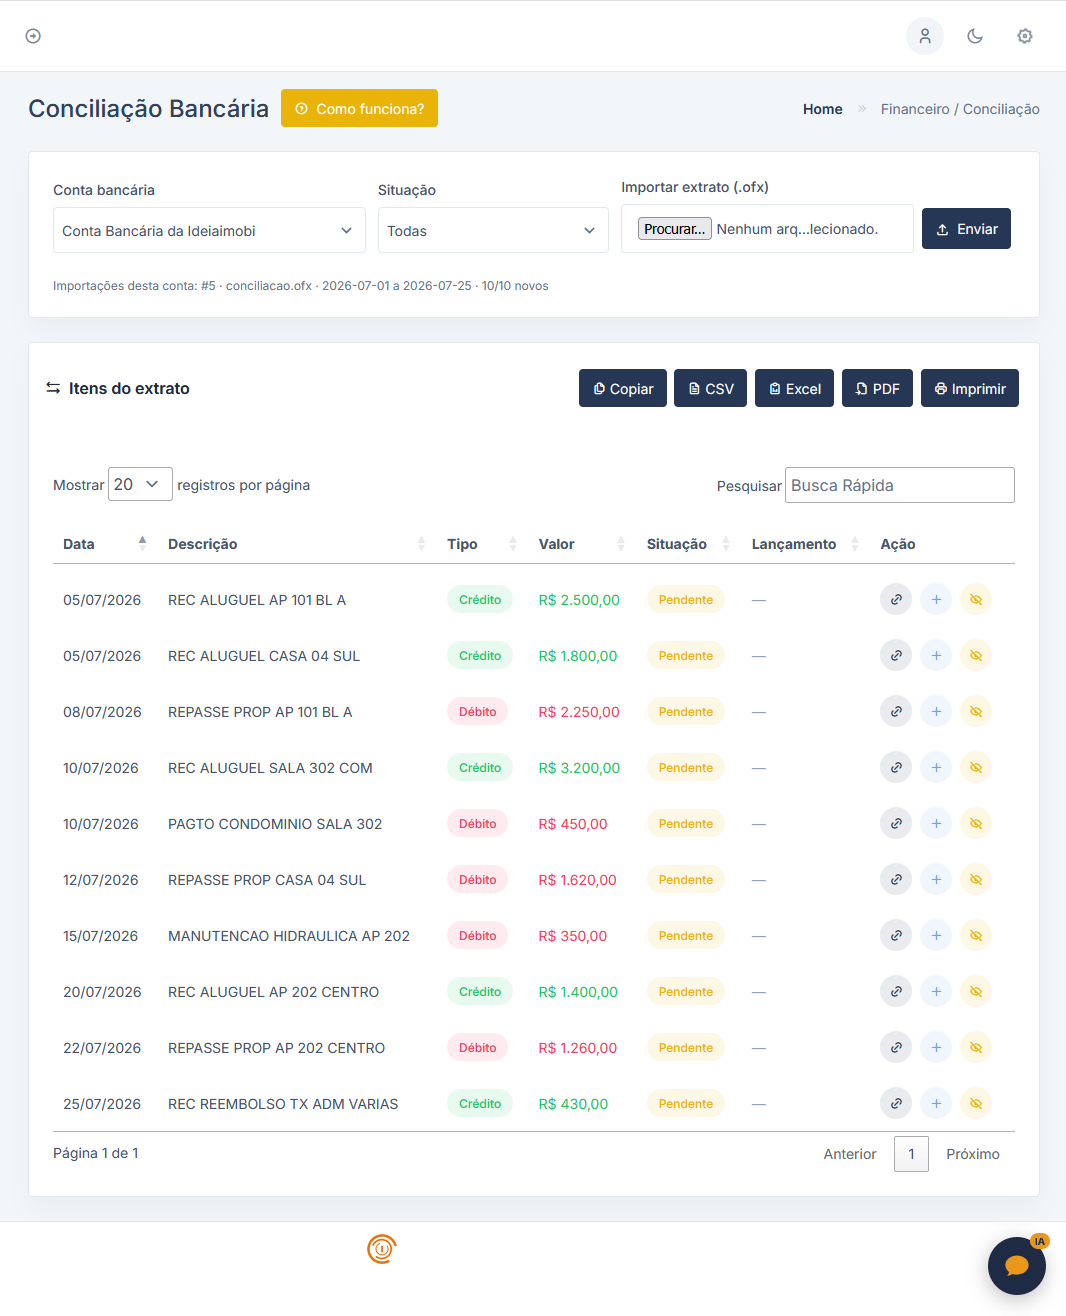The image size is (1066, 1316).
Task: Click Financeiro / Conciliação breadcrumb
Action: tap(960, 109)
